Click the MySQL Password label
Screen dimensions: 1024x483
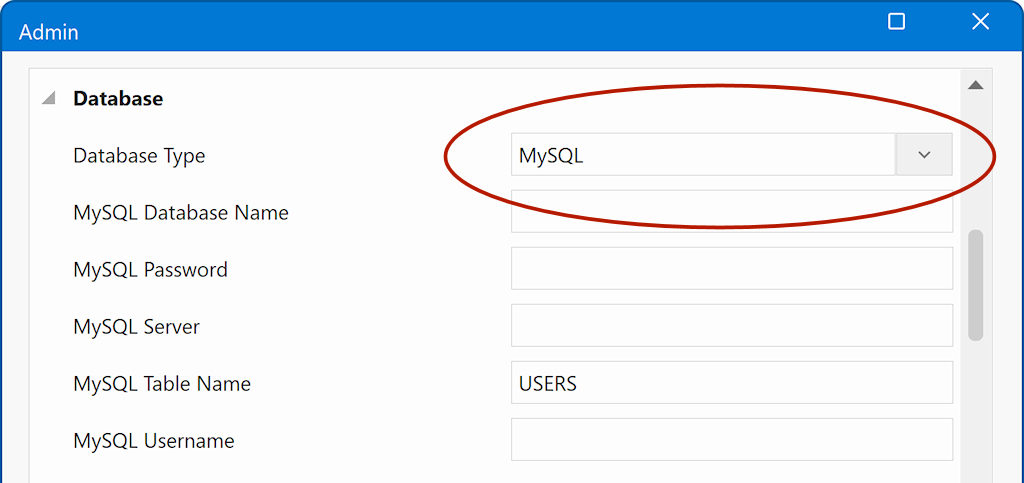[x=150, y=270]
